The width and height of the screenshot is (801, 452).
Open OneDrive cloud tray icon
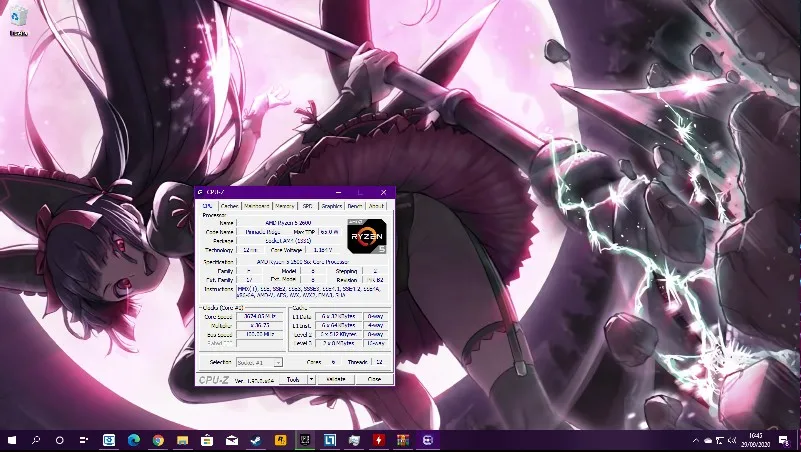[708, 440]
